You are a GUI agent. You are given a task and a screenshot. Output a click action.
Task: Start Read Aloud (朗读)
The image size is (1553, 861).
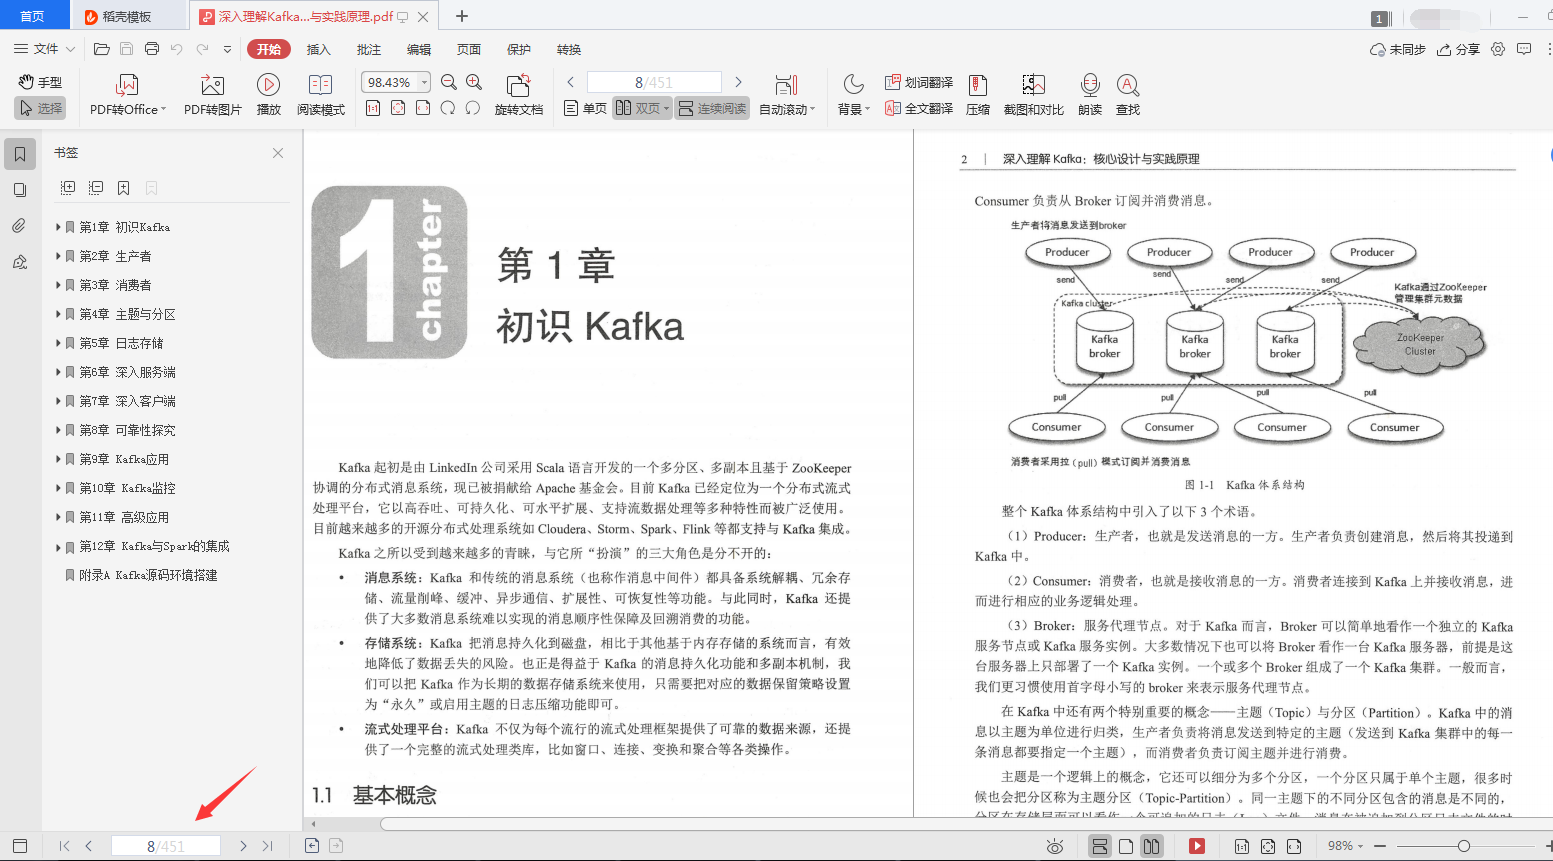(1090, 96)
